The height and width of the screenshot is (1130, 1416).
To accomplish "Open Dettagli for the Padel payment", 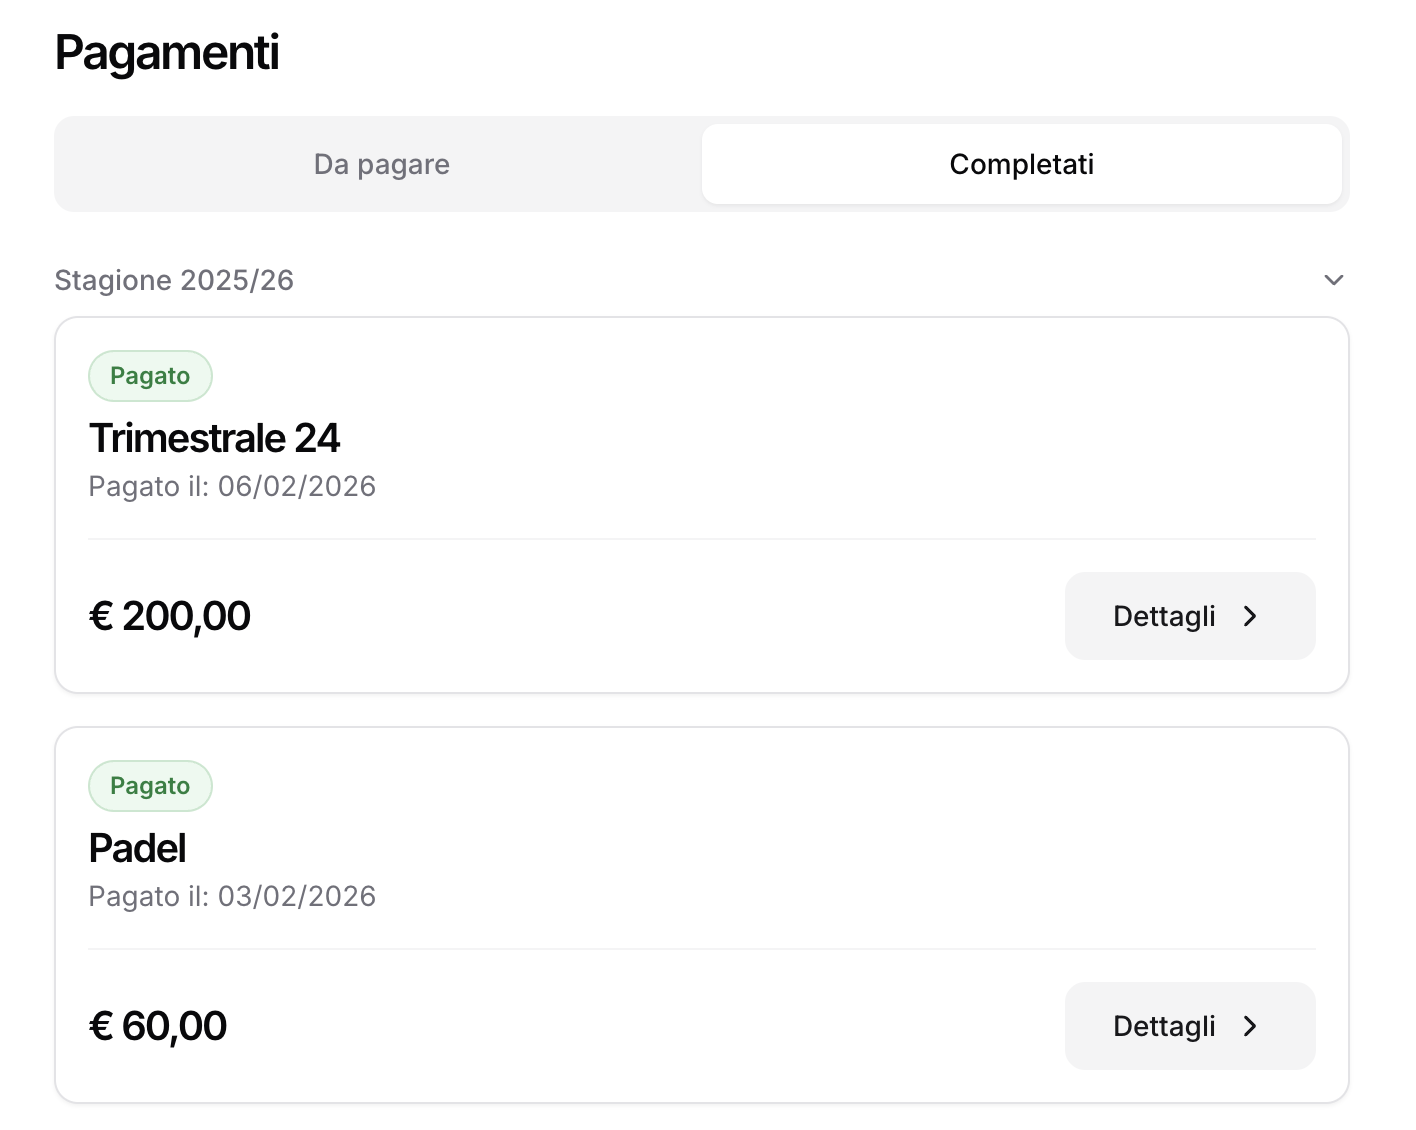I will pyautogui.click(x=1189, y=1026).
